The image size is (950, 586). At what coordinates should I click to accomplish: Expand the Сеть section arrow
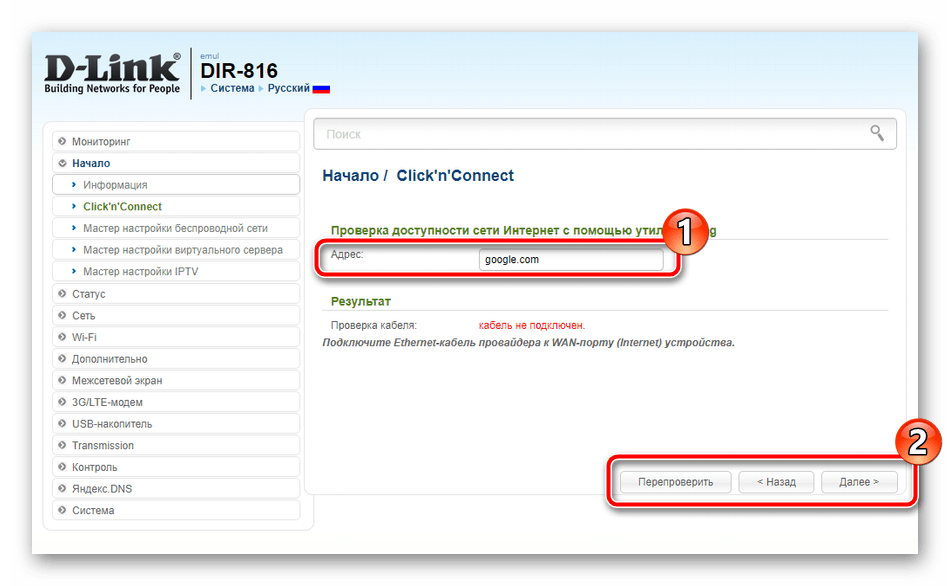[62, 315]
